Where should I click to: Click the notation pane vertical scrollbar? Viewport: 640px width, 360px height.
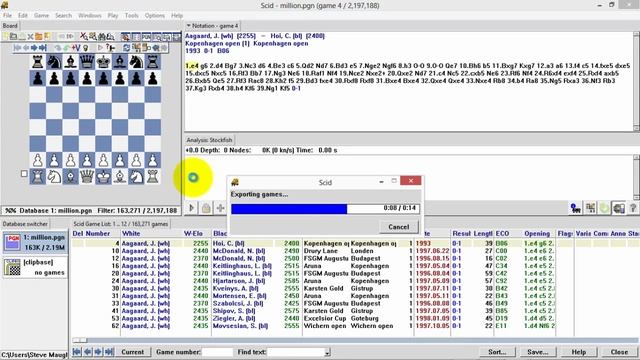pyautogui.click(x=636, y=82)
